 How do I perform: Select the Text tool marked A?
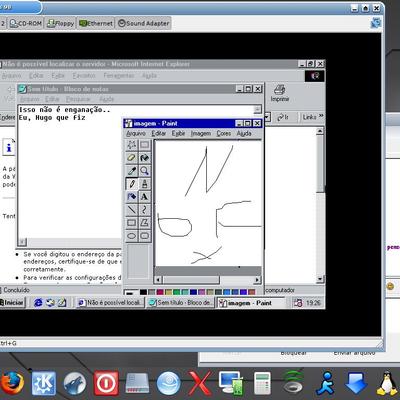(144, 197)
